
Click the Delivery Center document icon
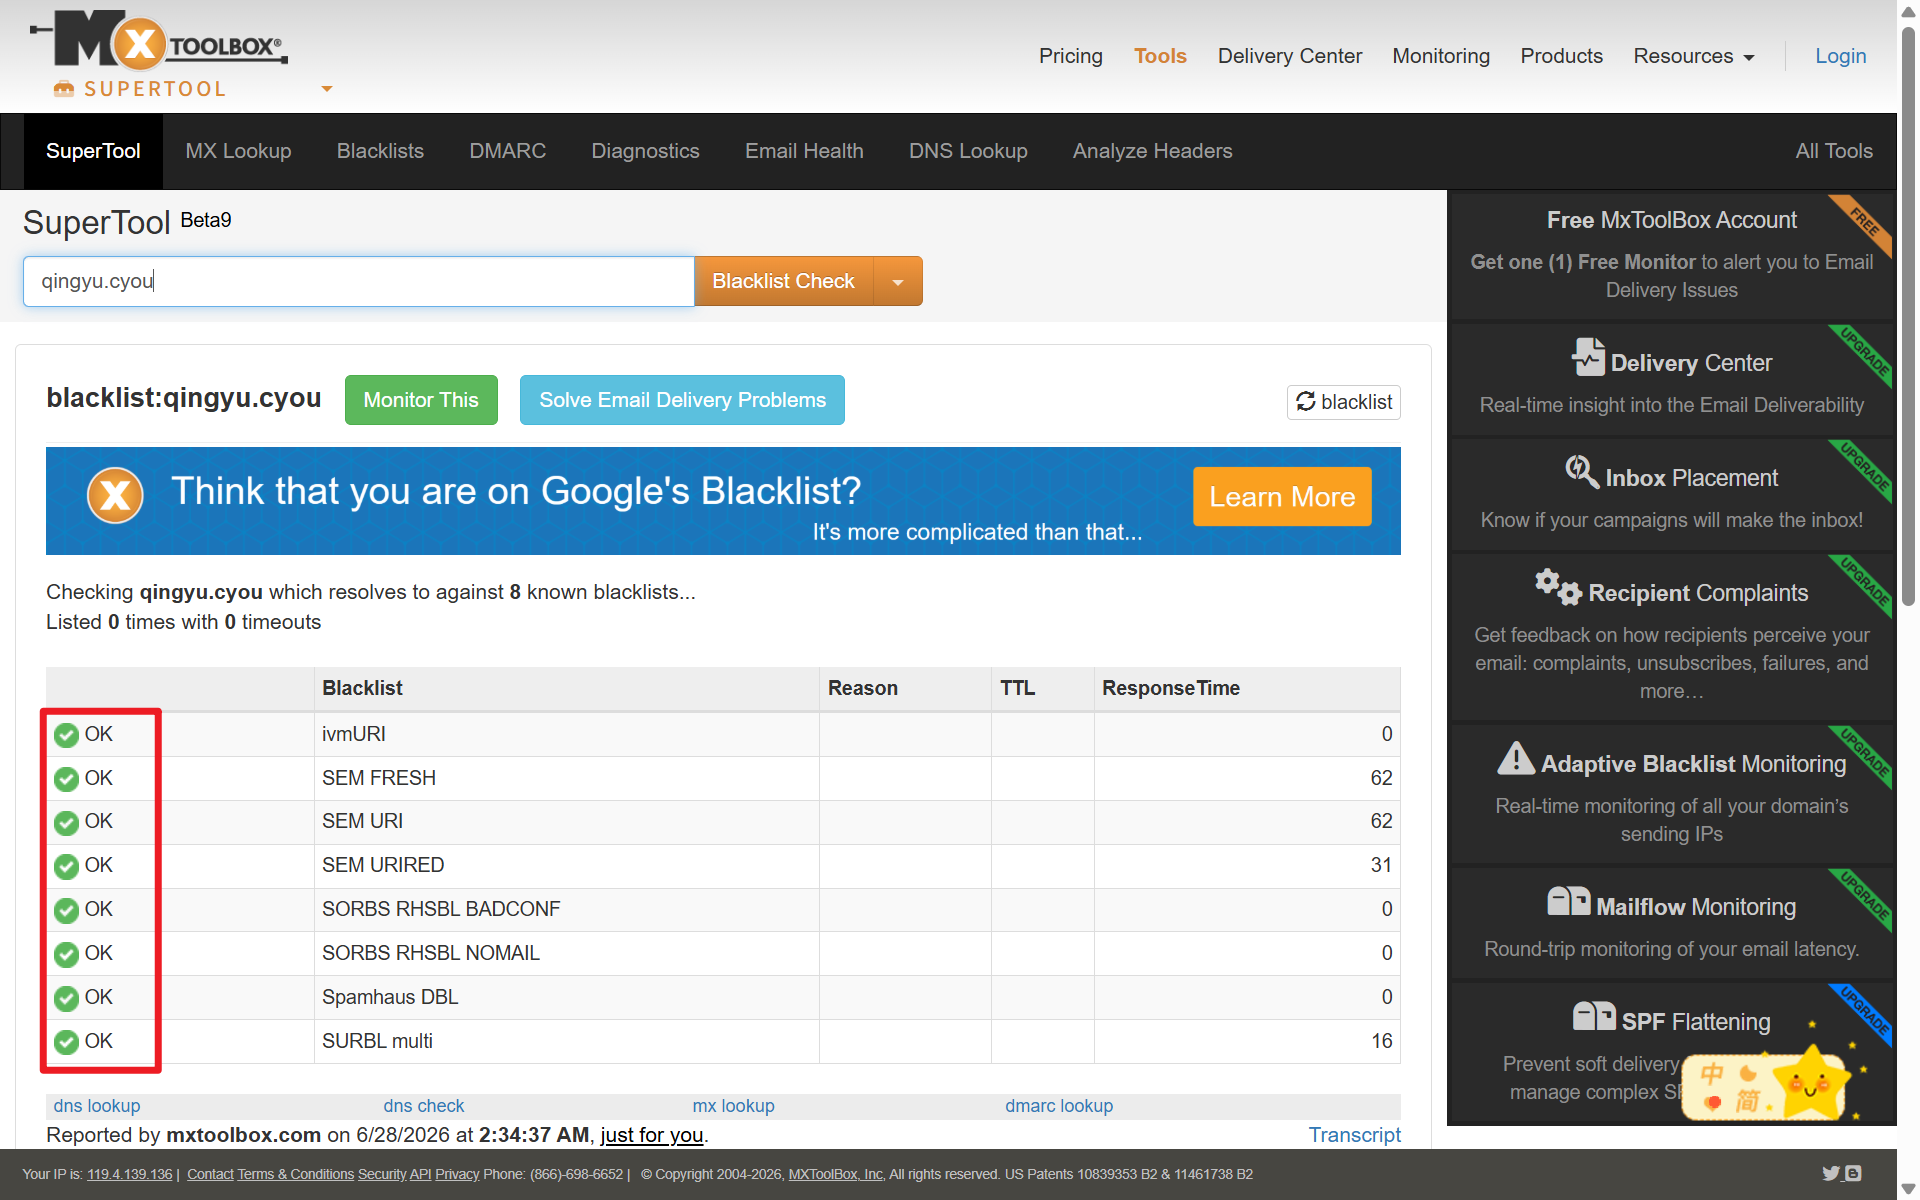click(1588, 357)
